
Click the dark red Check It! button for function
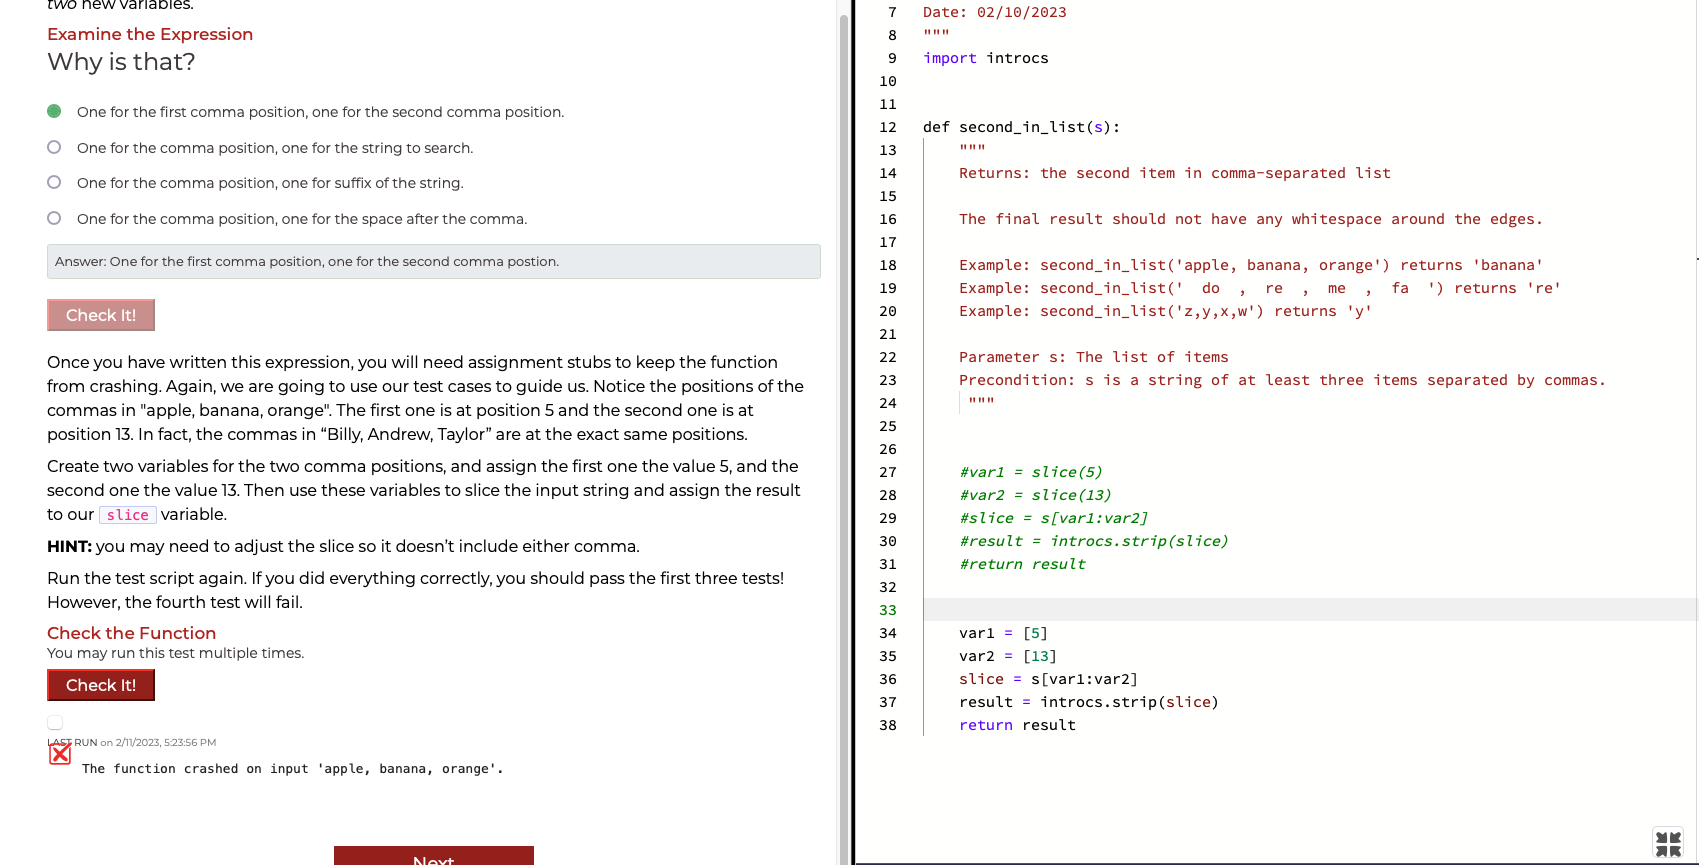[101, 685]
